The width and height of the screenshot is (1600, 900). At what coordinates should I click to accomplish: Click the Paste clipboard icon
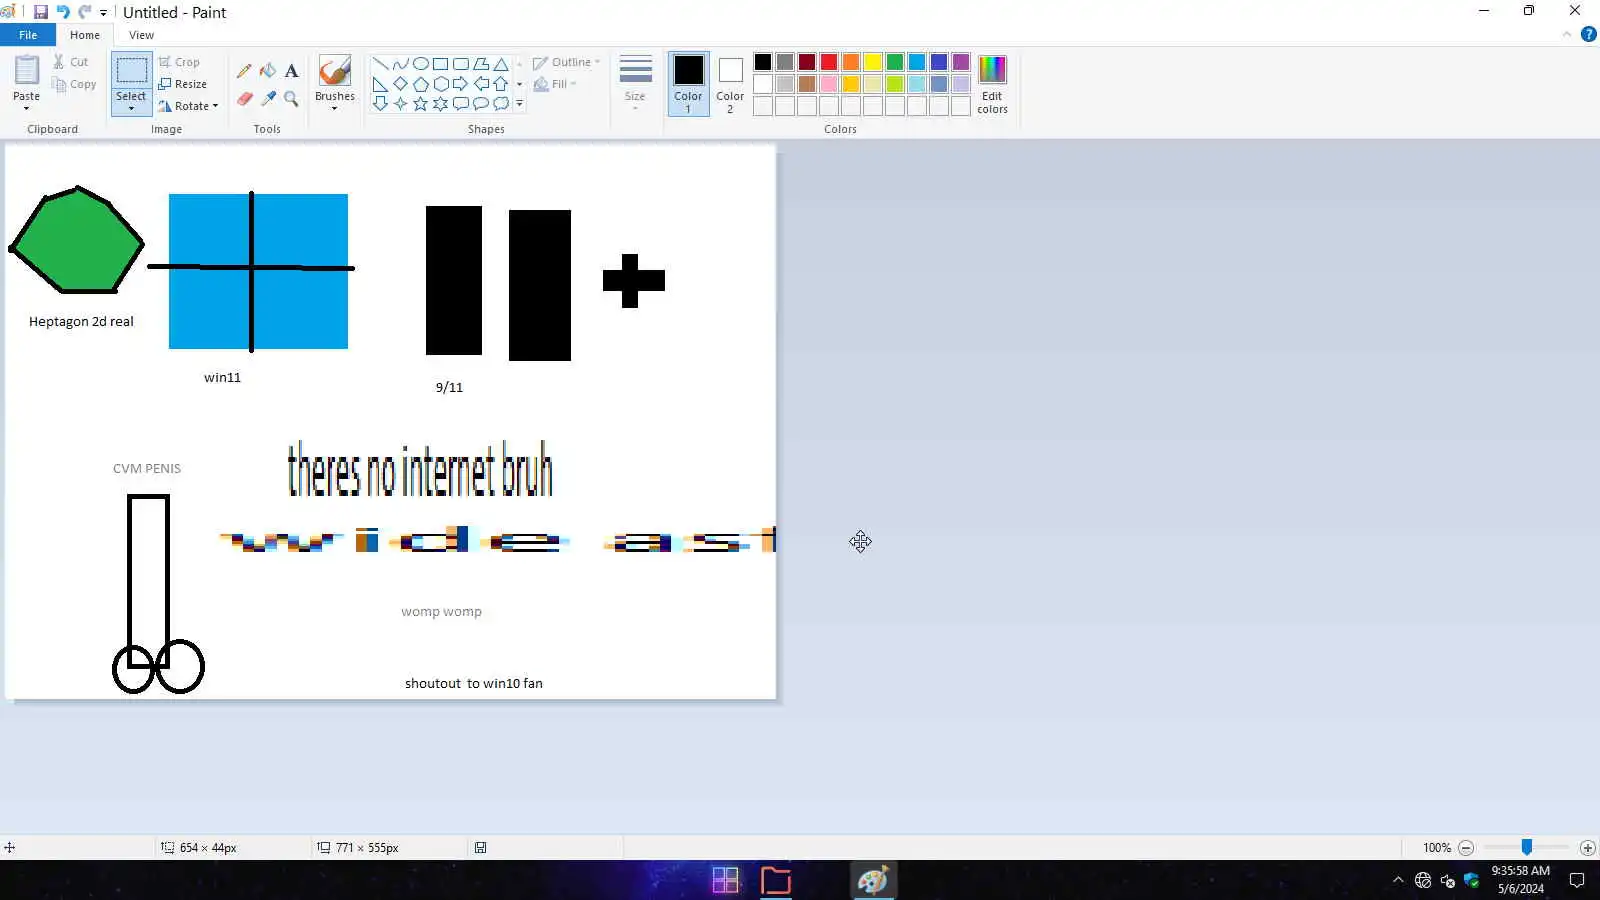(27, 70)
